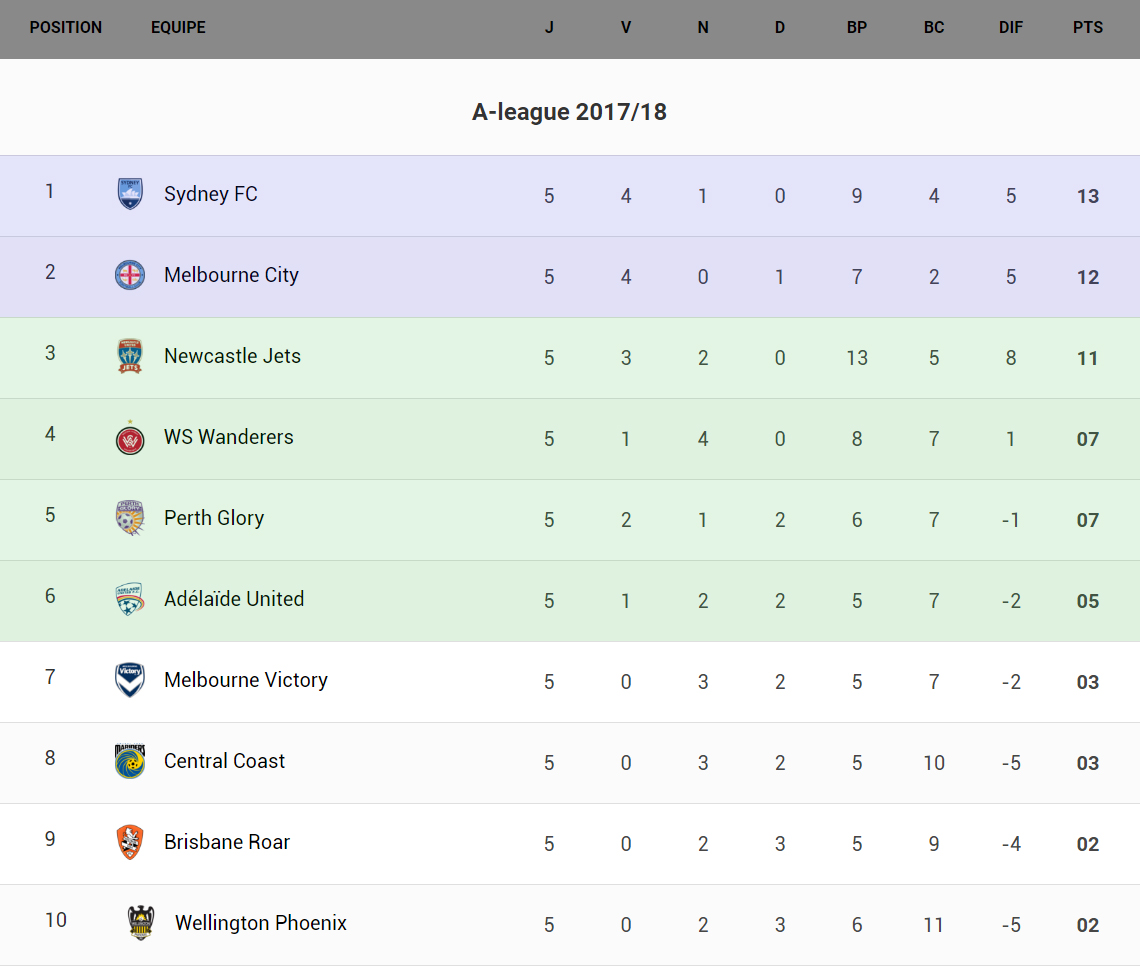Click the DIF column header

pyautogui.click(x=1011, y=28)
